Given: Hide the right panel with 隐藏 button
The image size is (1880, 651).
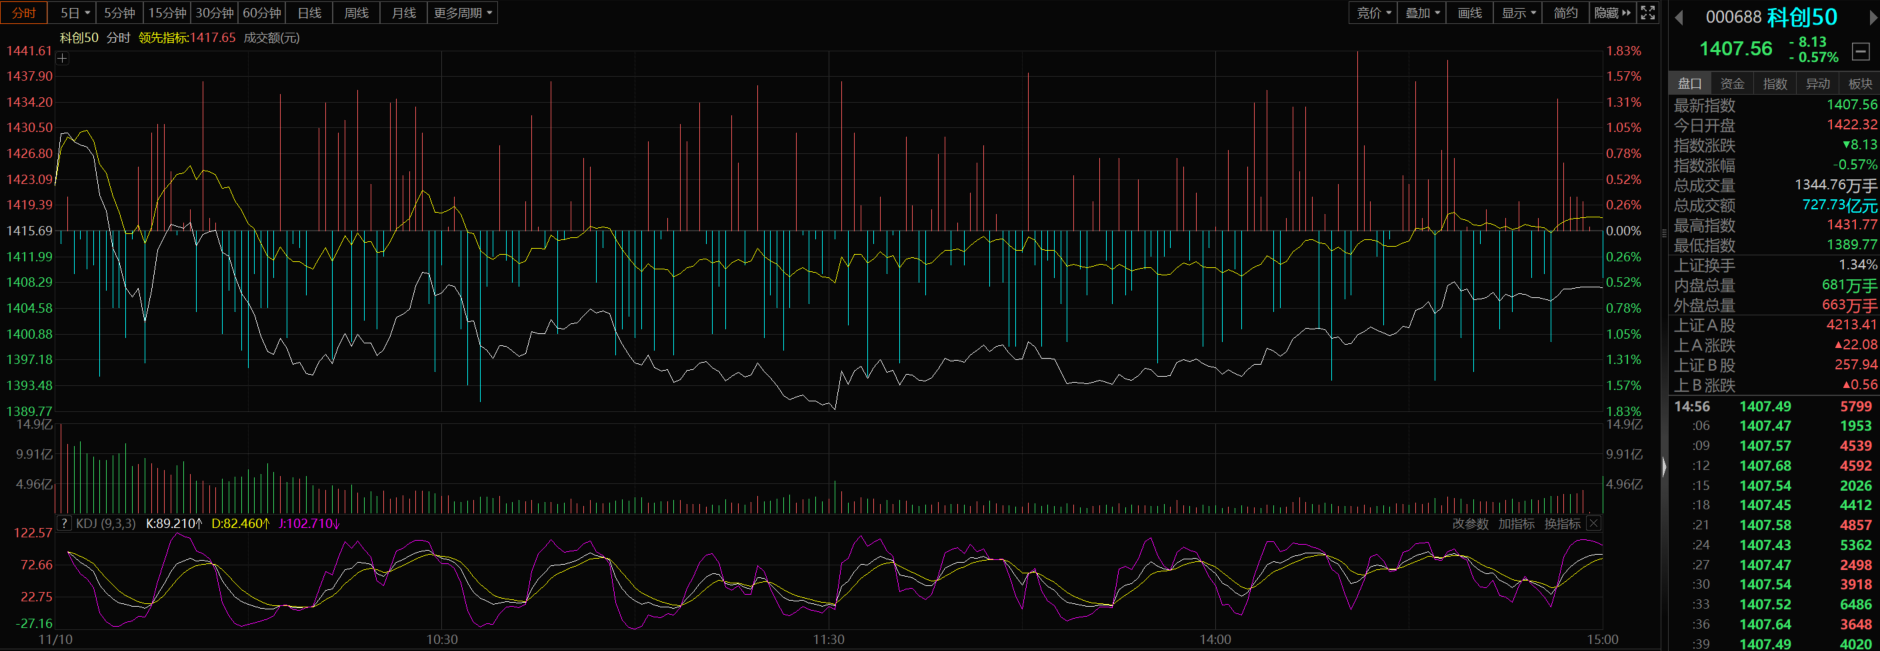Looking at the screenshot, I should click(x=1612, y=13).
